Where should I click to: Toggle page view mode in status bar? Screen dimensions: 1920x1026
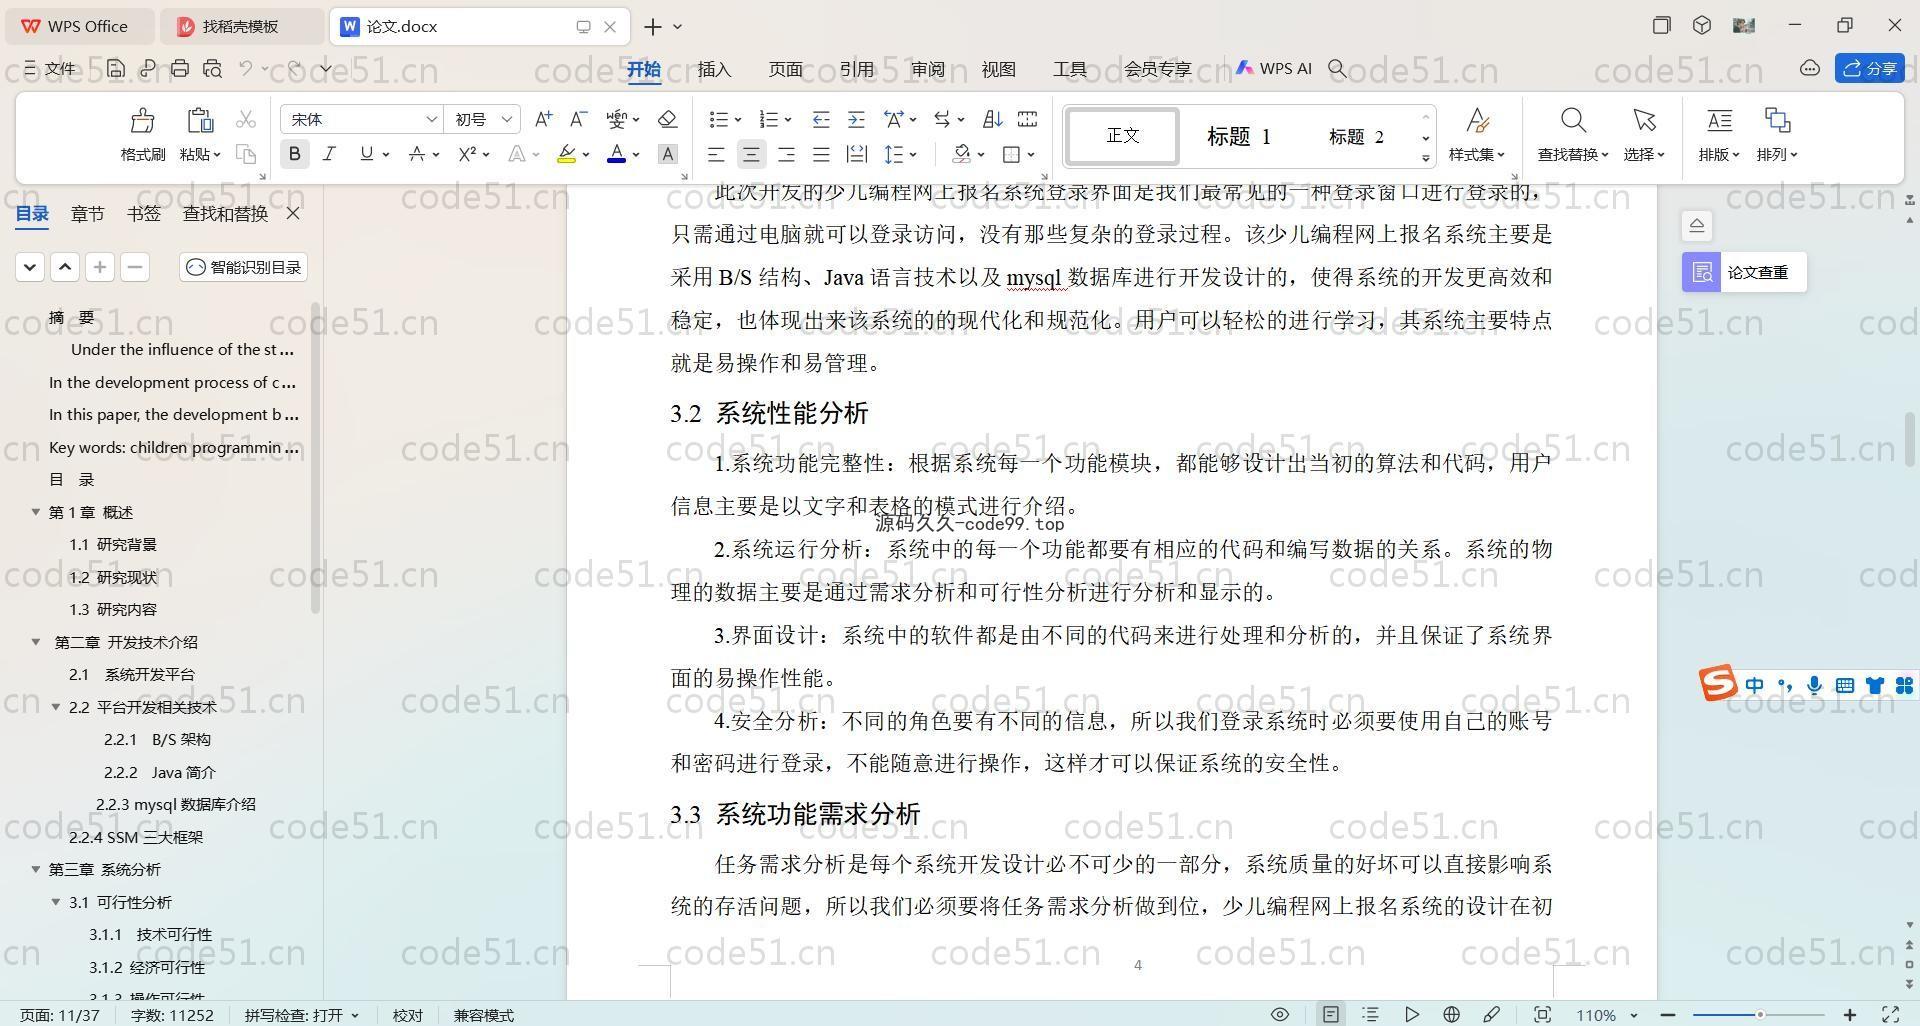tap(1331, 1014)
